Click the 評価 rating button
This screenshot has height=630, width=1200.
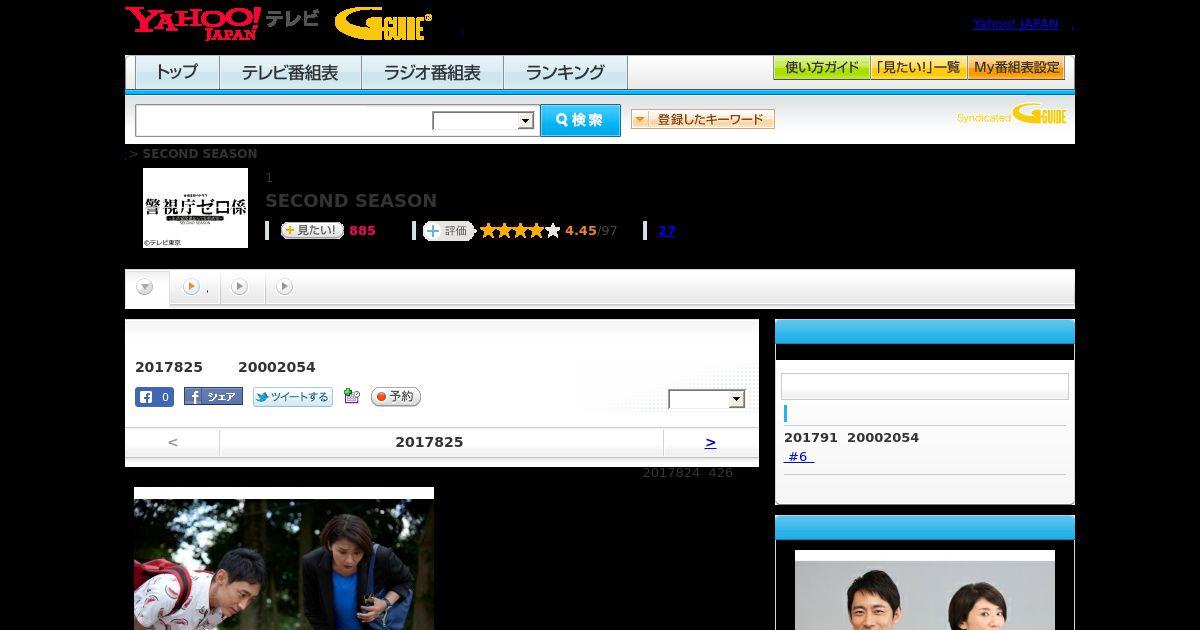click(x=448, y=231)
